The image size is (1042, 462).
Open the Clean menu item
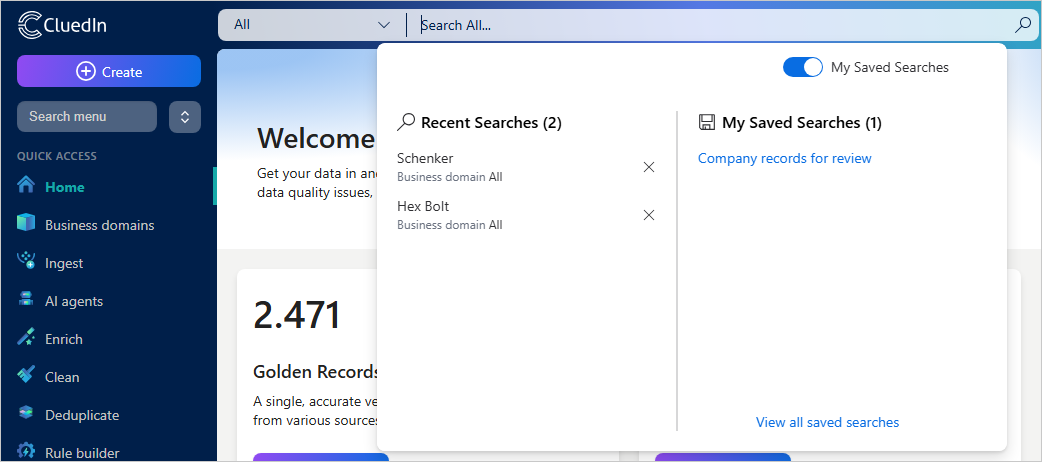108,376
